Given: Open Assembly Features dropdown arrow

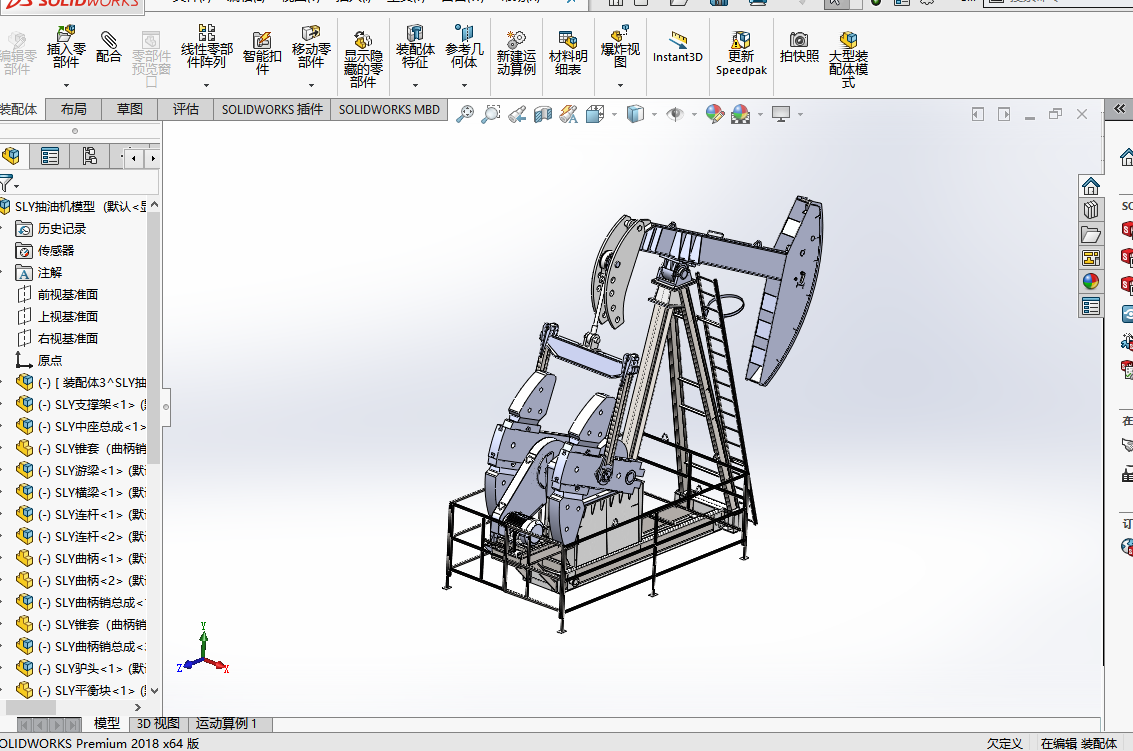Looking at the screenshot, I should tap(415, 85).
